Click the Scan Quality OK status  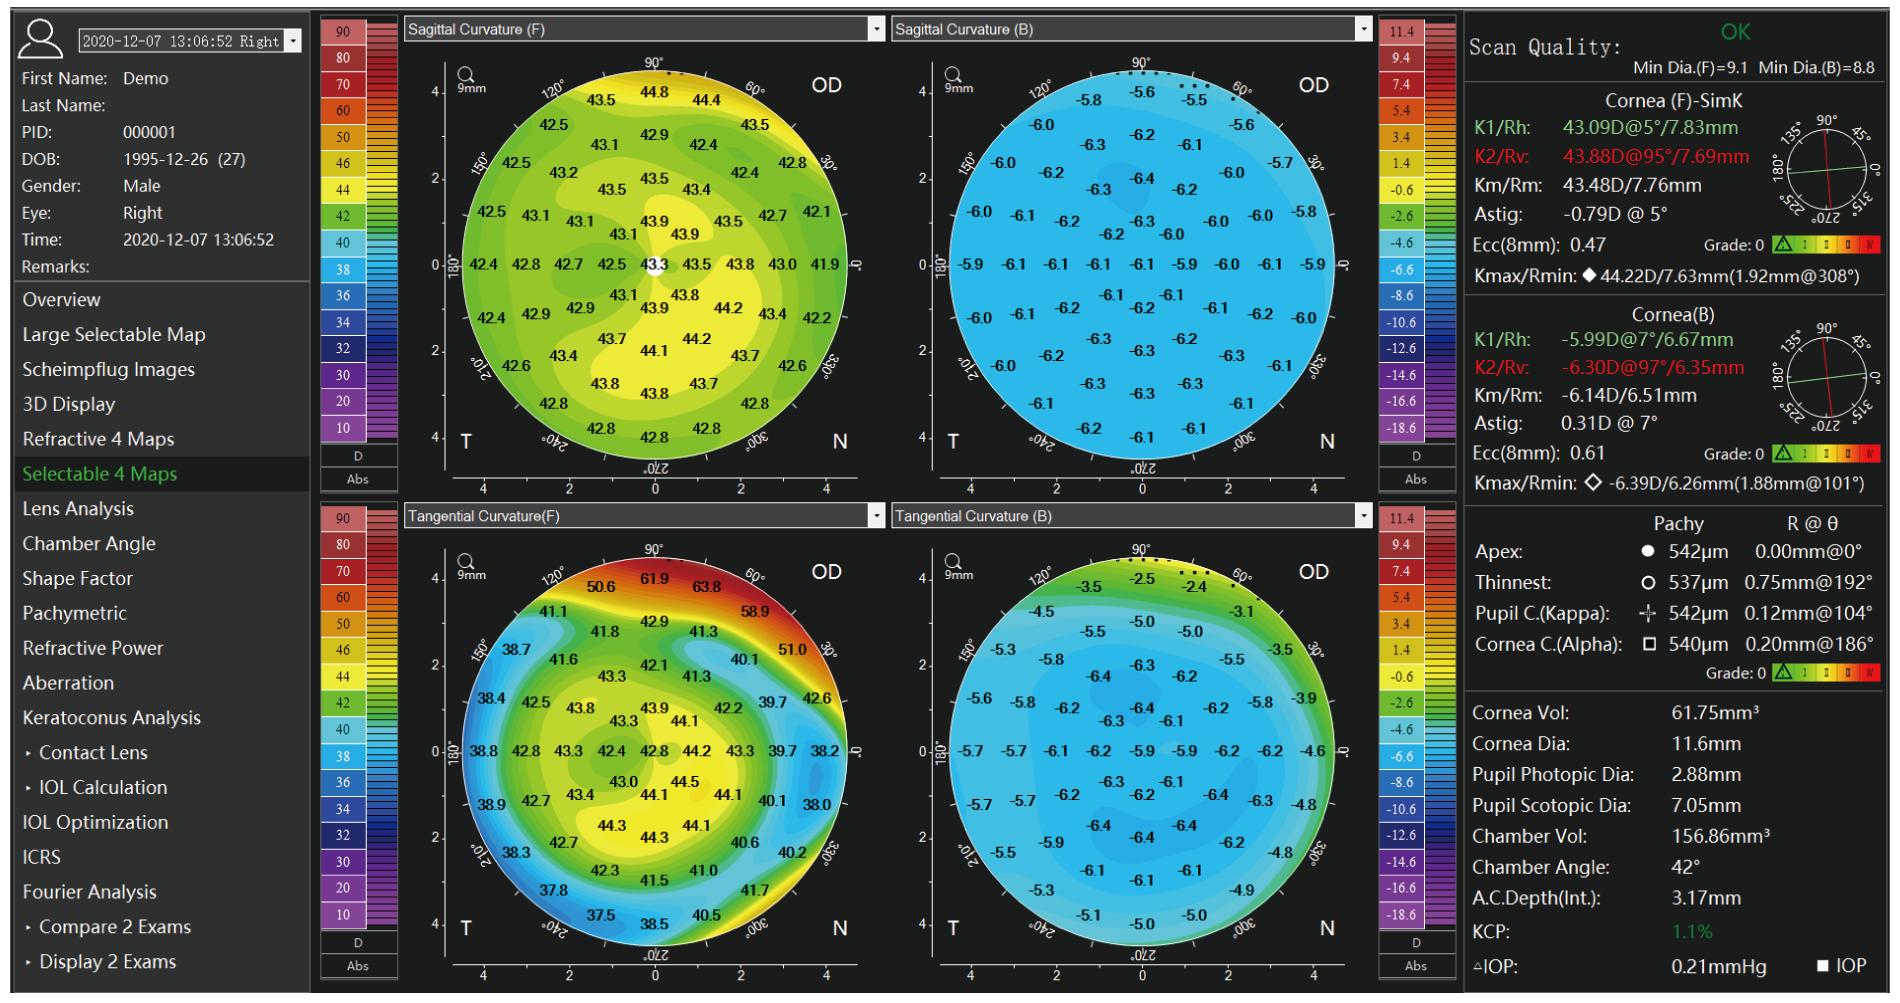click(1735, 32)
